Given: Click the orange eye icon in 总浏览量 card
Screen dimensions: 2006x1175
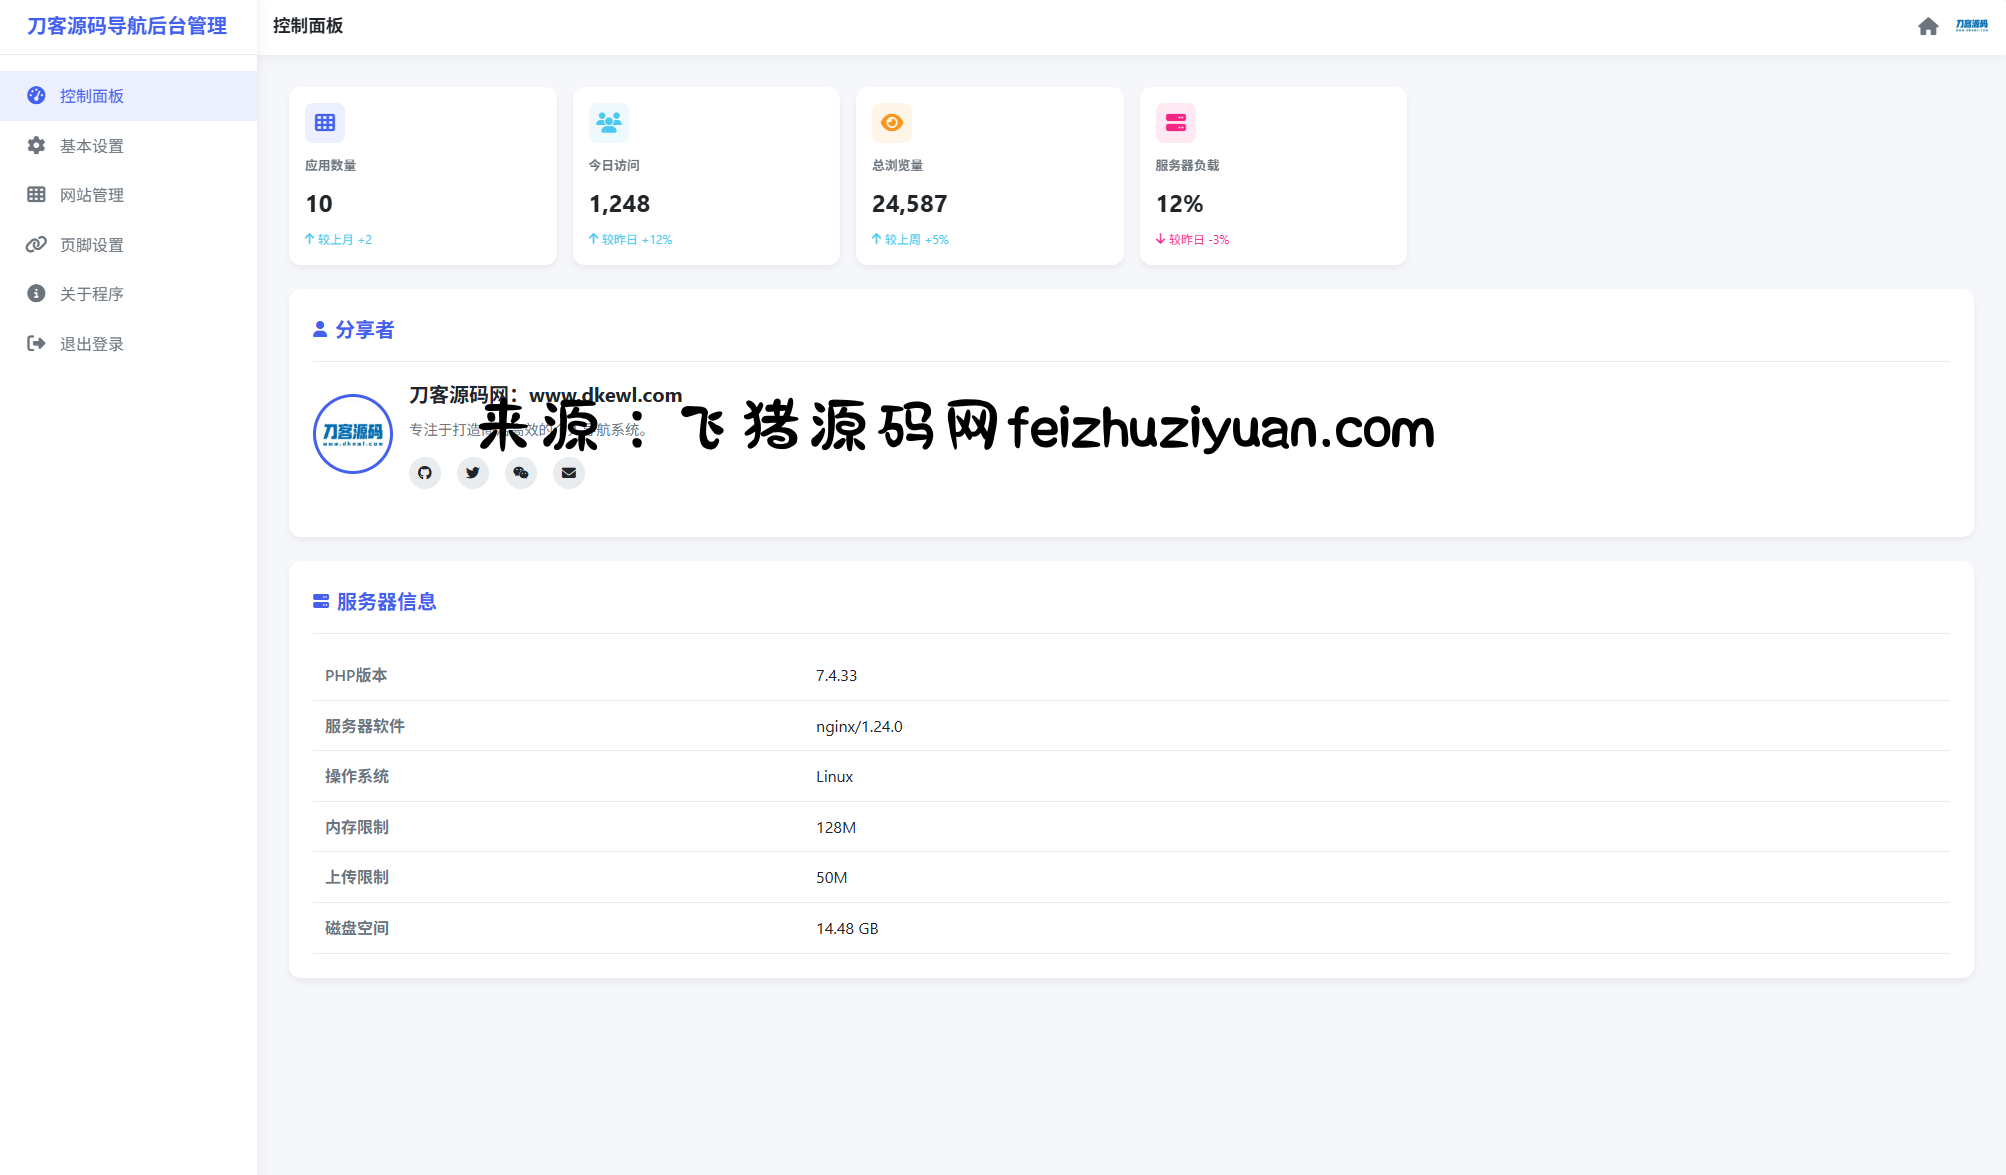Looking at the screenshot, I should click(x=892, y=123).
